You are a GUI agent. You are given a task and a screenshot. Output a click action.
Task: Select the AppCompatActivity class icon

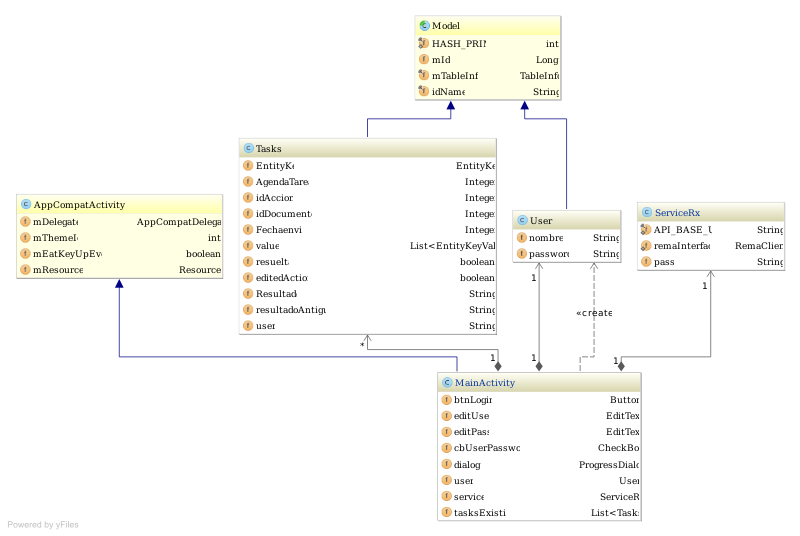point(26,204)
